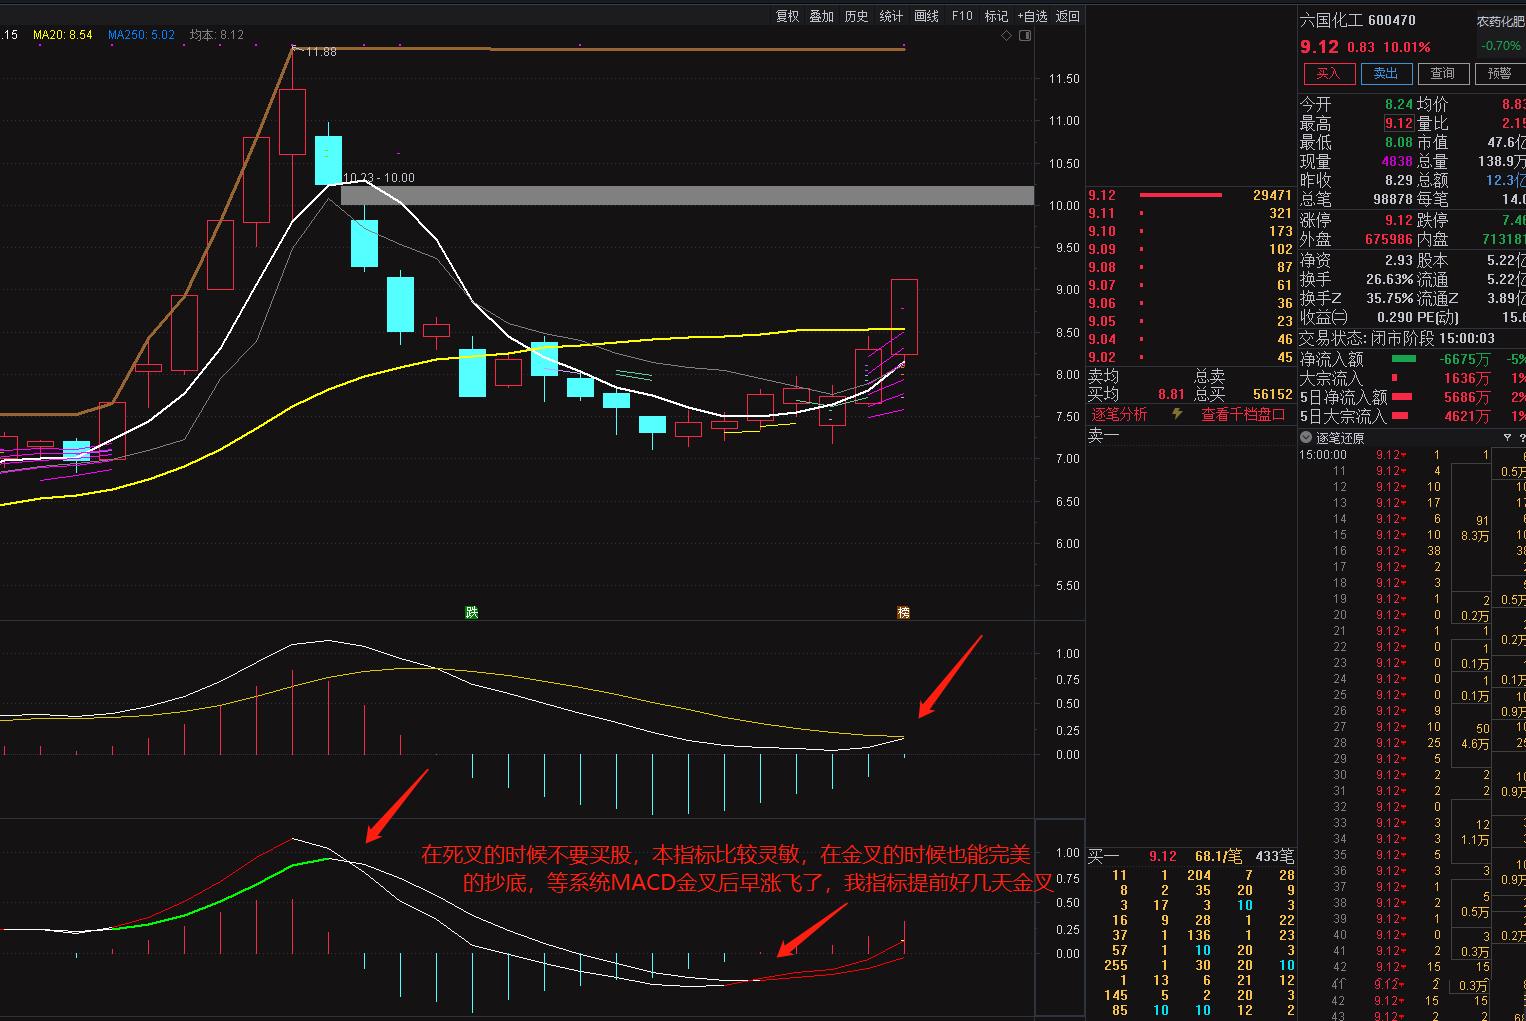Open the 查看千档盘口 link
The image size is (1526, 1021).
click(x=1243, y=414)
